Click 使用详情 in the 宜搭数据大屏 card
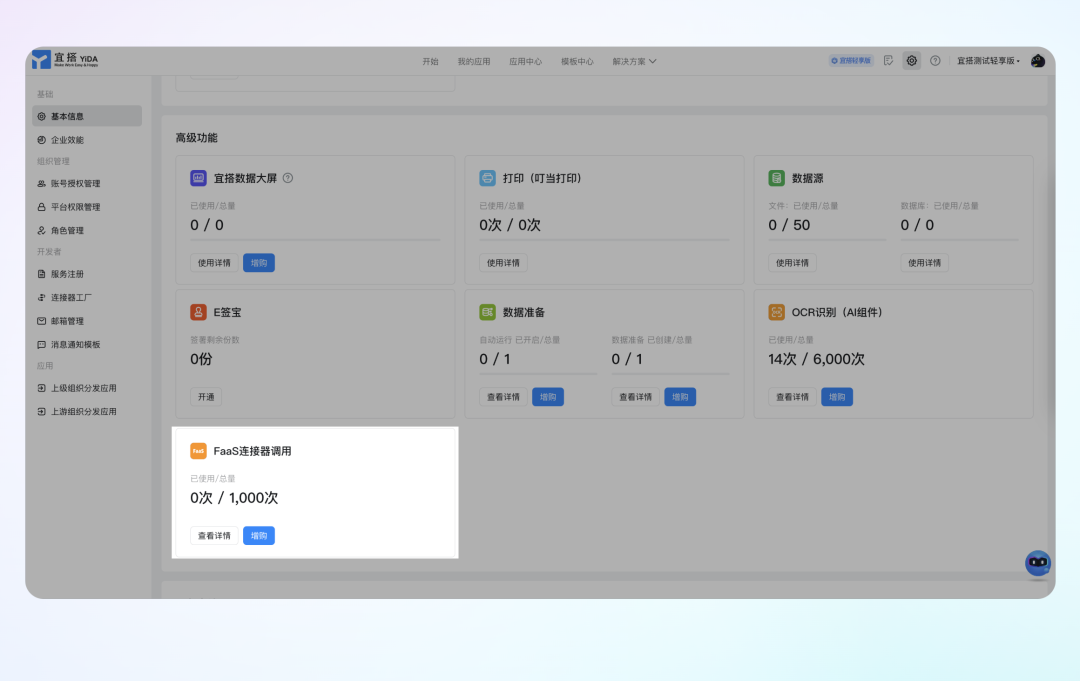 (214, 263)
